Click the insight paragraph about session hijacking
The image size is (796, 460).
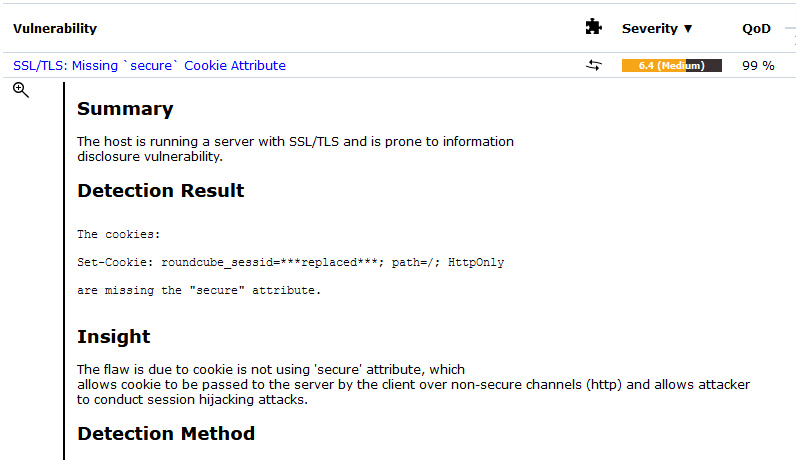pos(413,384)
